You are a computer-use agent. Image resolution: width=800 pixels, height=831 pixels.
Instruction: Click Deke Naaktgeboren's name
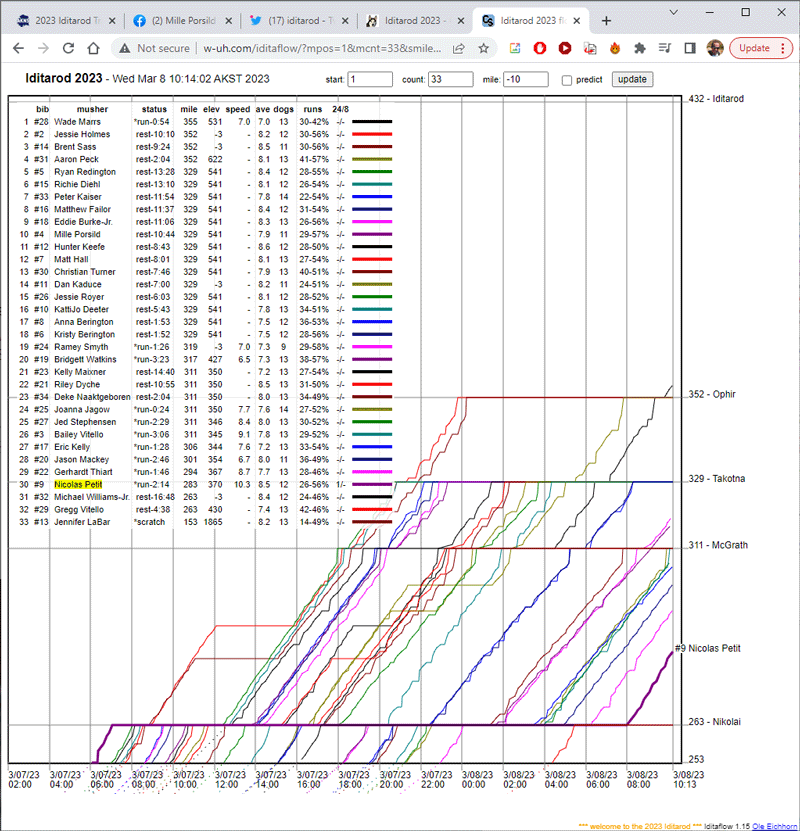point(92,397)
